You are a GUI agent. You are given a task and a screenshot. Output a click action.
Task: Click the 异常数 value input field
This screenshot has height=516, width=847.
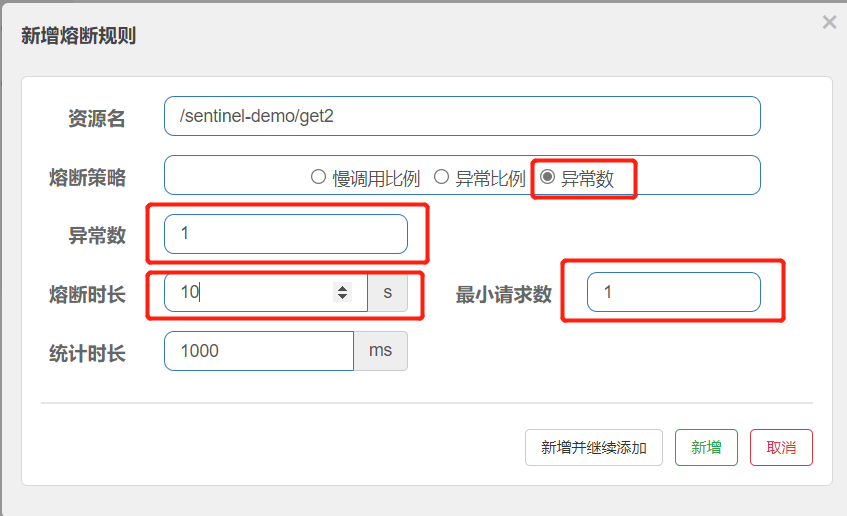coord(286,234)
